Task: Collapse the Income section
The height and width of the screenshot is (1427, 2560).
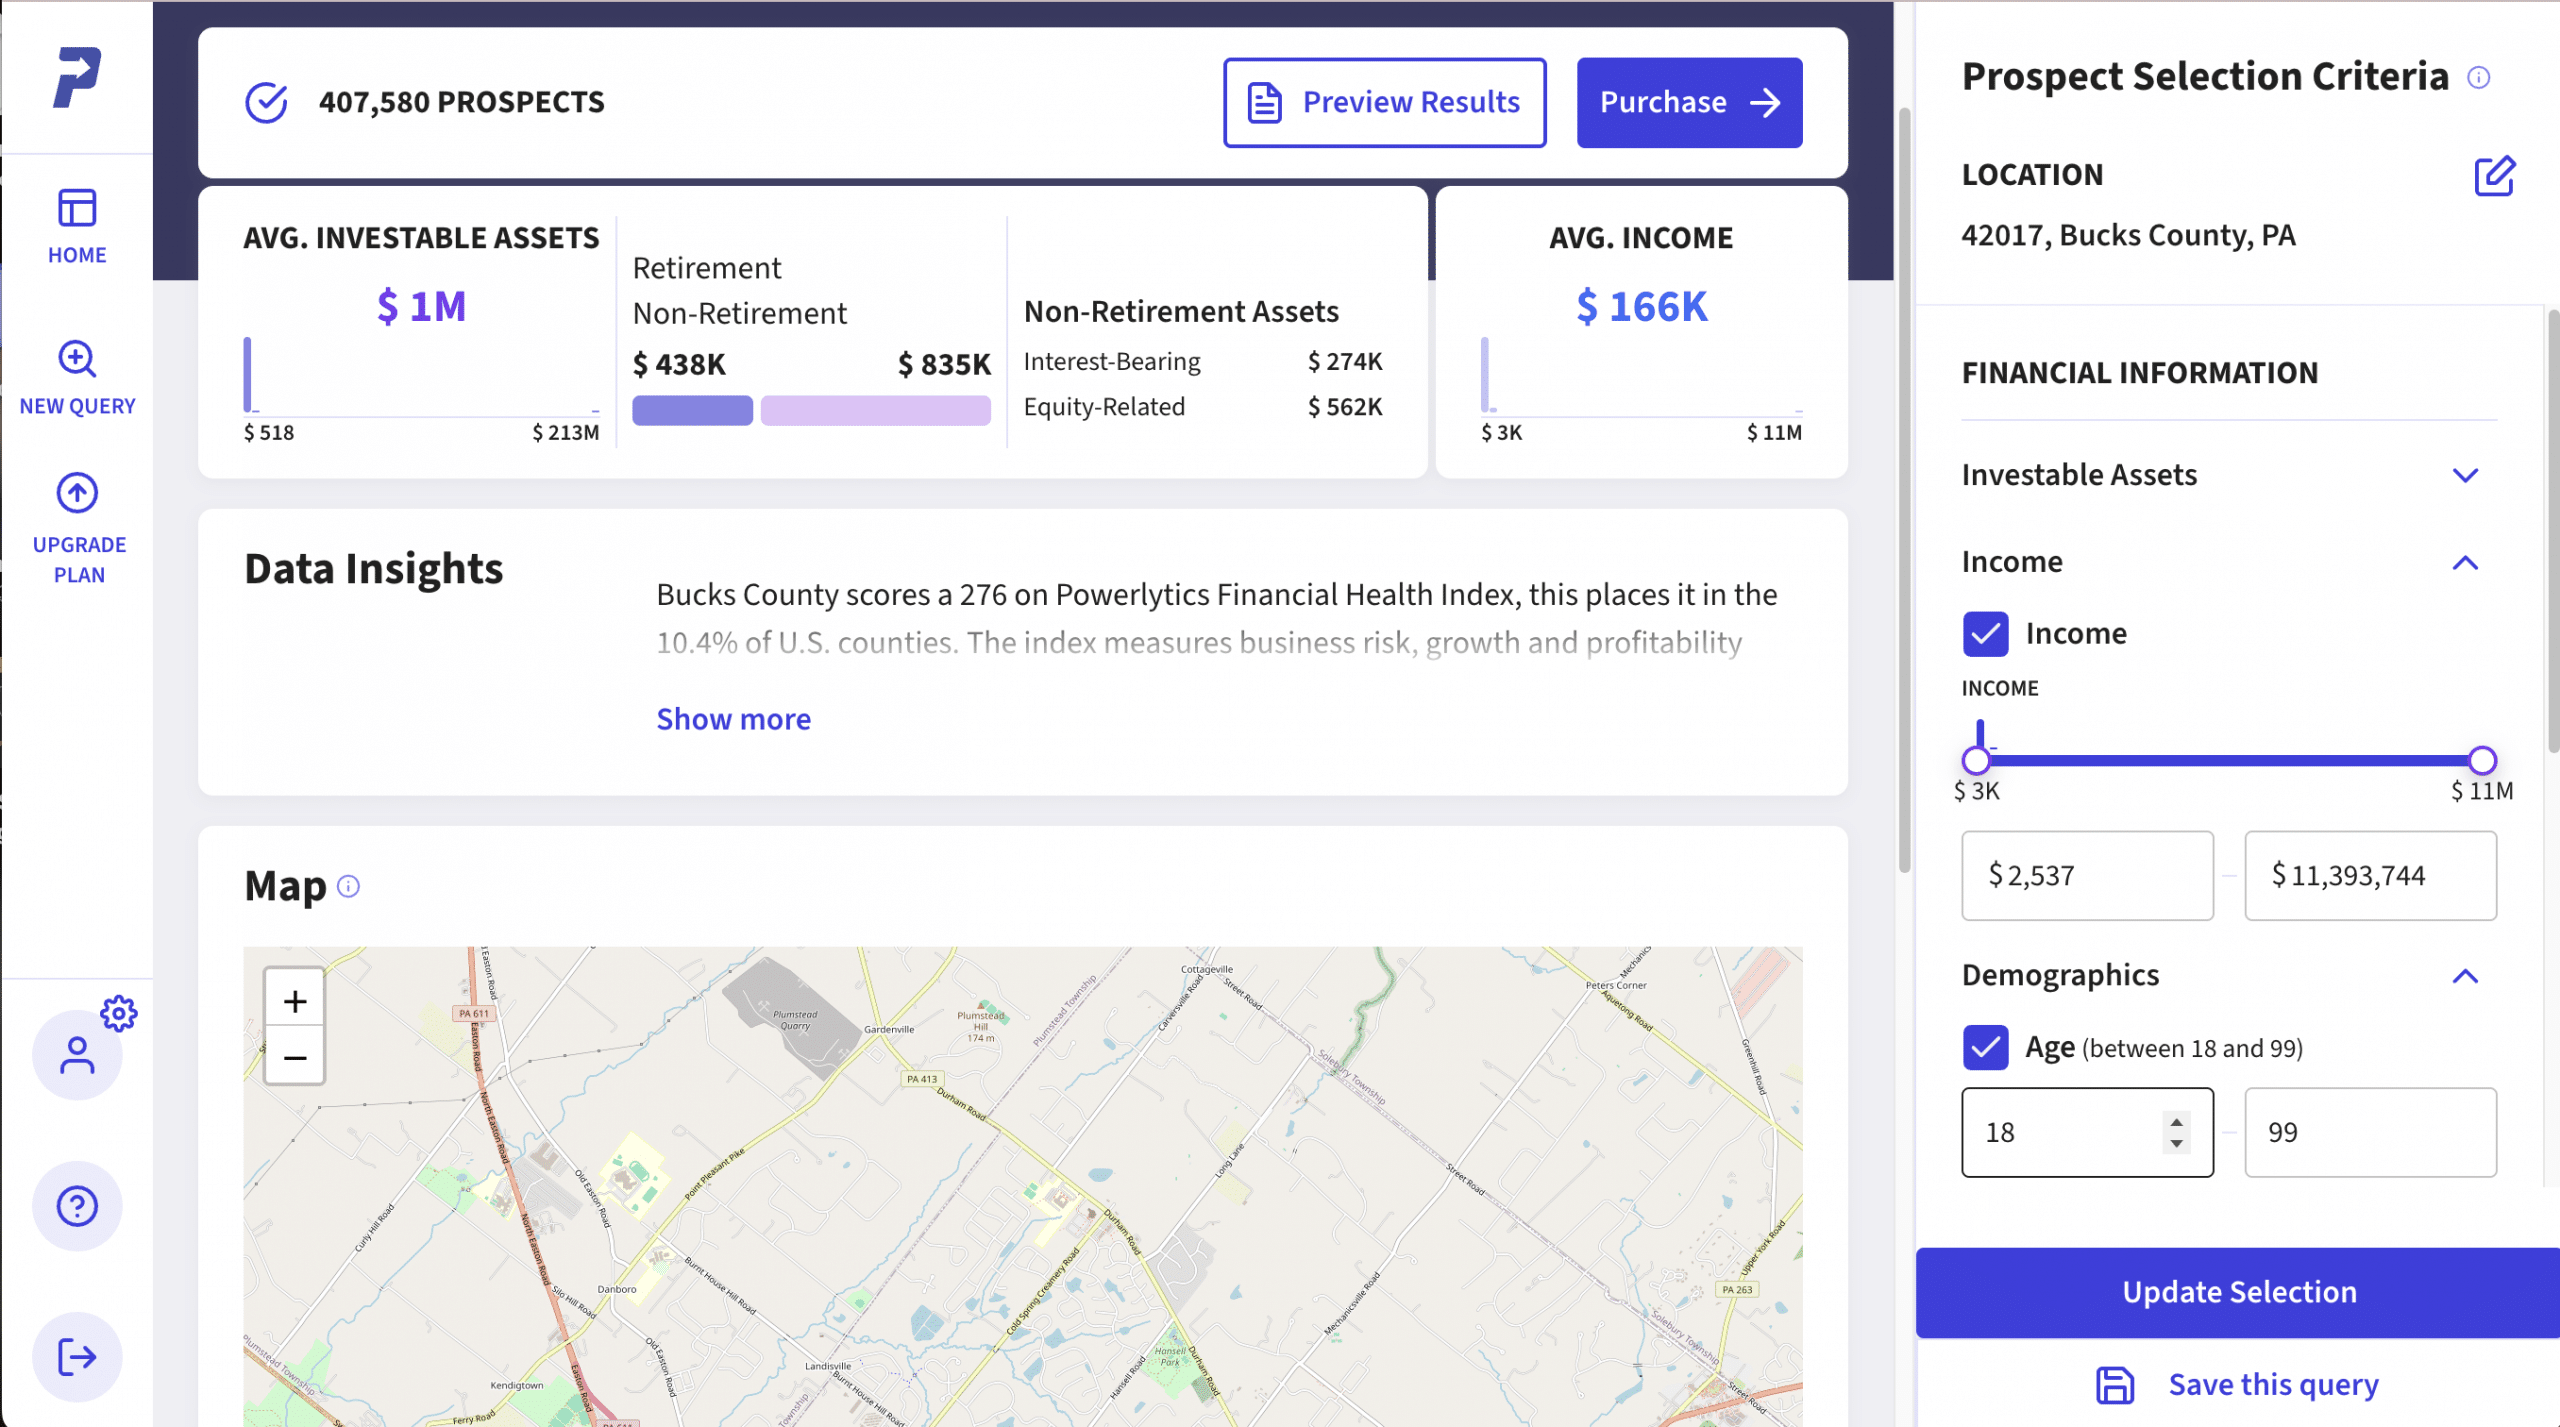Action: 2465,563
